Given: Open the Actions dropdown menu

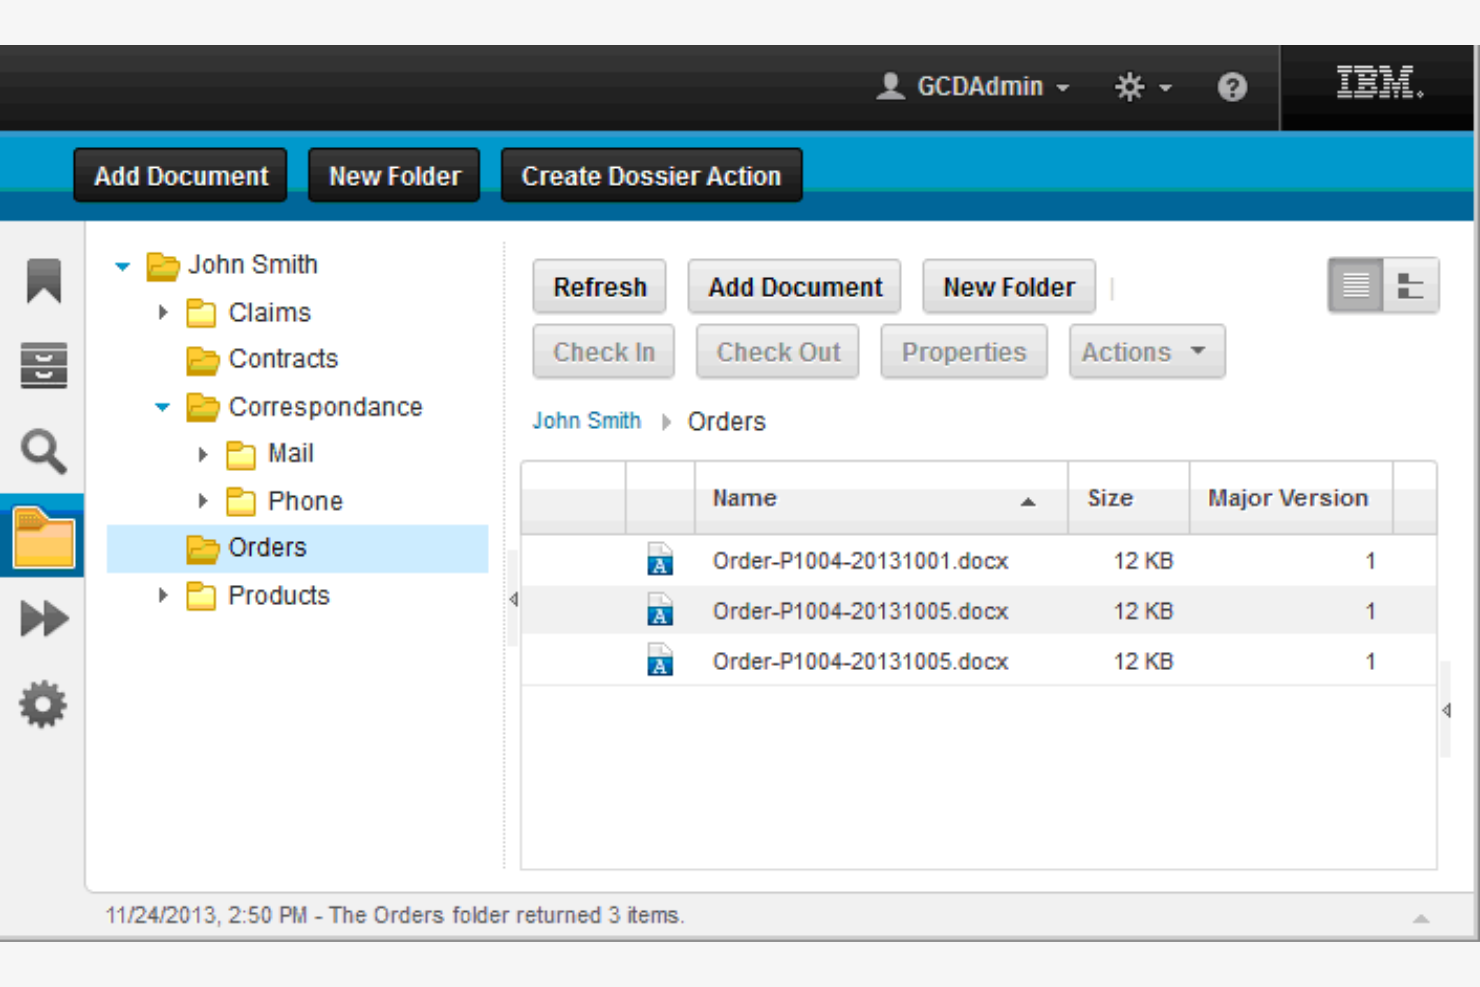Looking at the screenshot, I should 1146,351.
